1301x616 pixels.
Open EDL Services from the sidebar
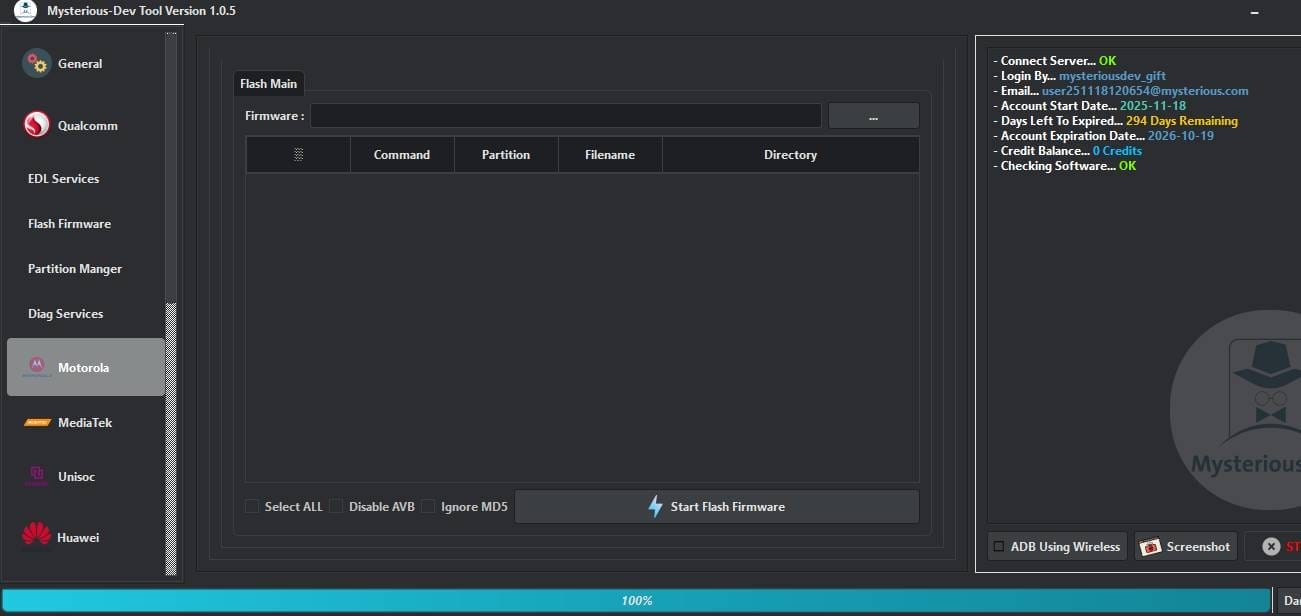click(63, 178)
